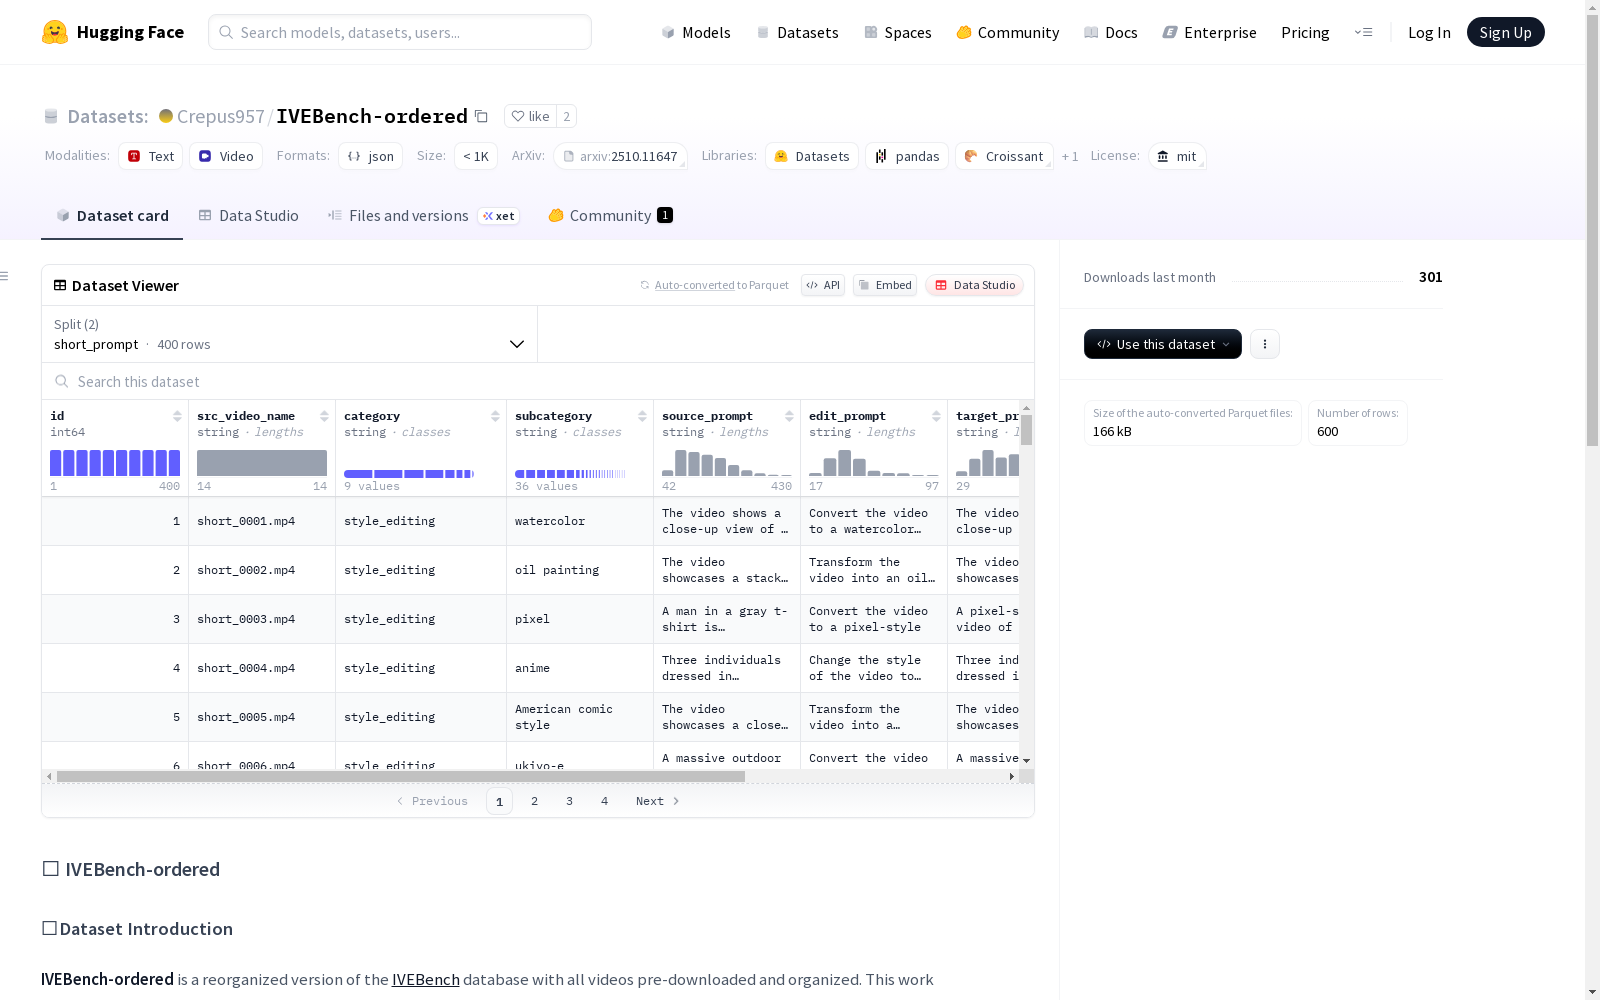Click the like count 2
The width and height of the screenshot is (1600, 1000).
[x=567, y=116]
